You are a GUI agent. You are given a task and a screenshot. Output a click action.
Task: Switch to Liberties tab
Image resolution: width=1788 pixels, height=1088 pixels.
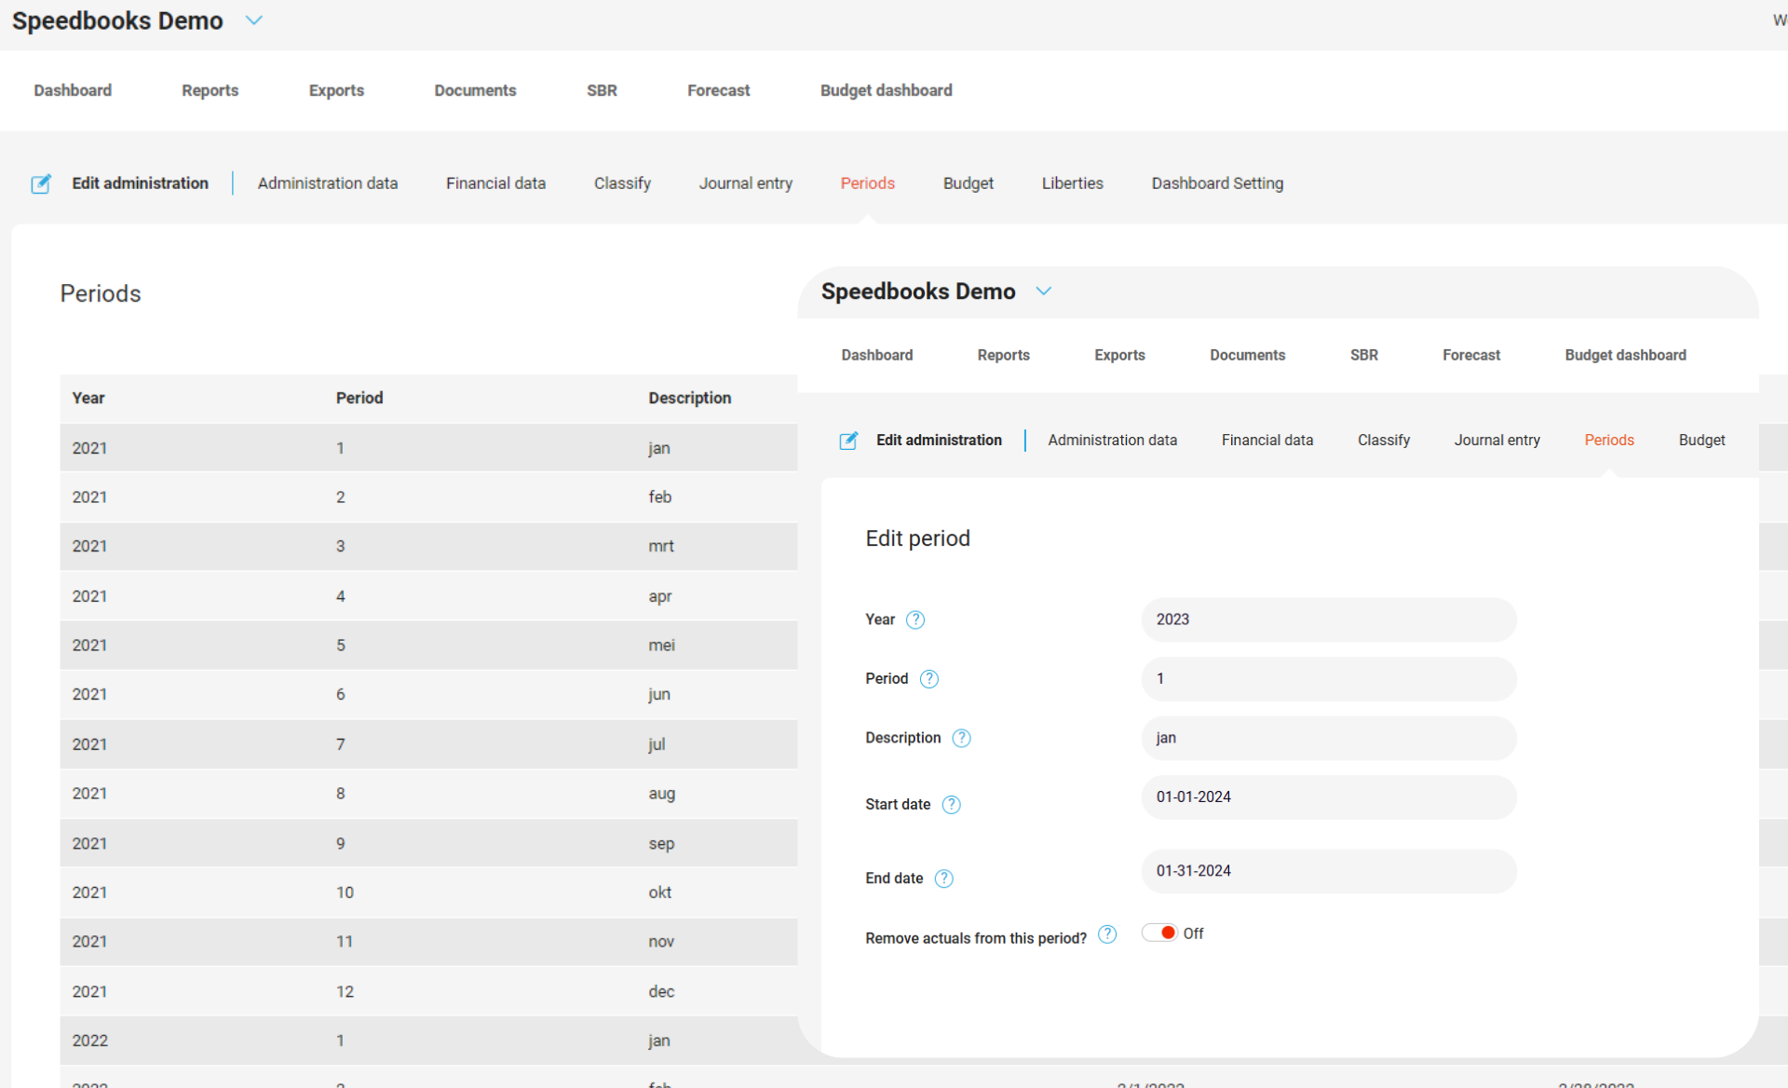pos(1073,183)
